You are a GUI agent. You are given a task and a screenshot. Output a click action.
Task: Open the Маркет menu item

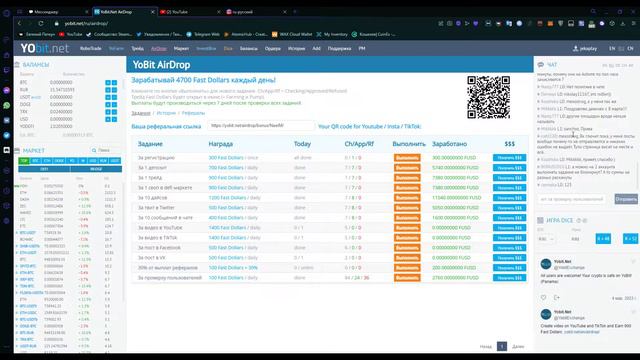pyautogui.click(x=181, y=49)
